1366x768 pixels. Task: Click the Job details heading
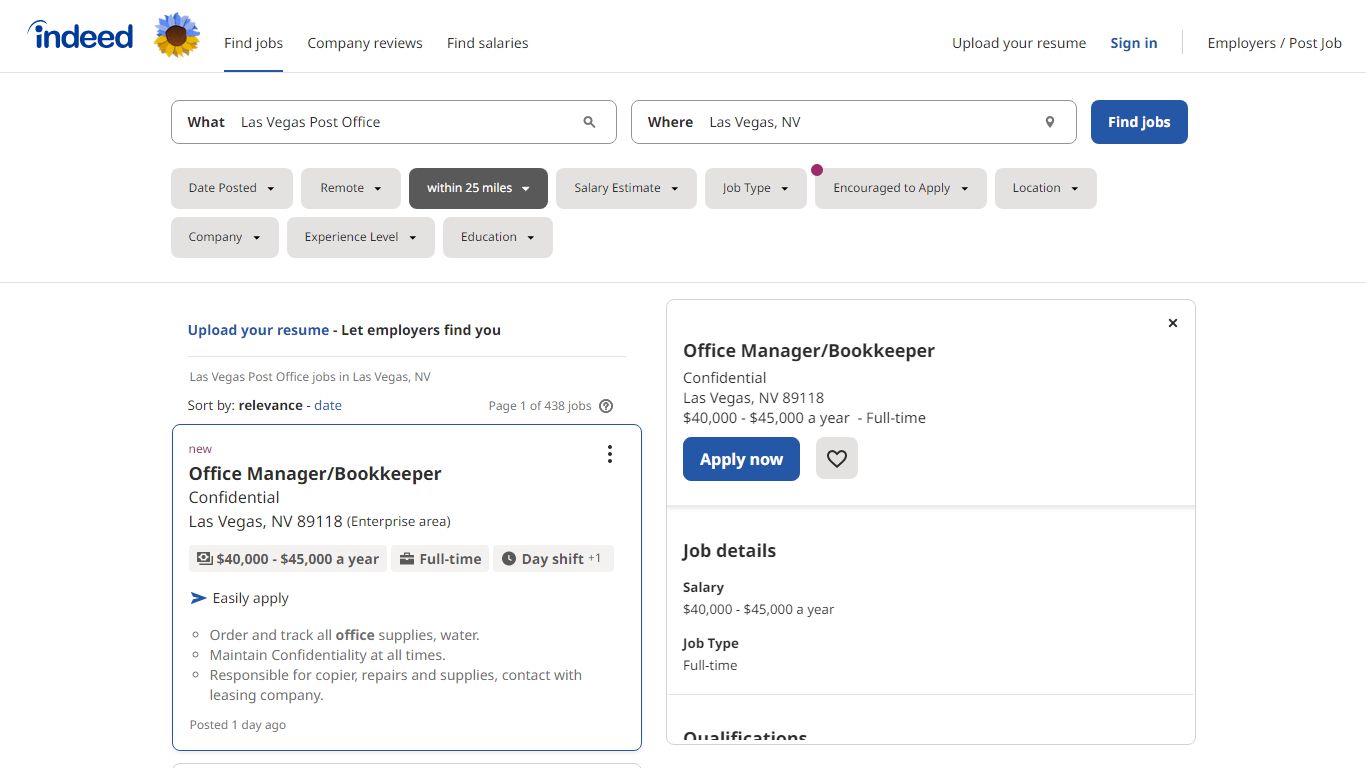tap(729, 551)
